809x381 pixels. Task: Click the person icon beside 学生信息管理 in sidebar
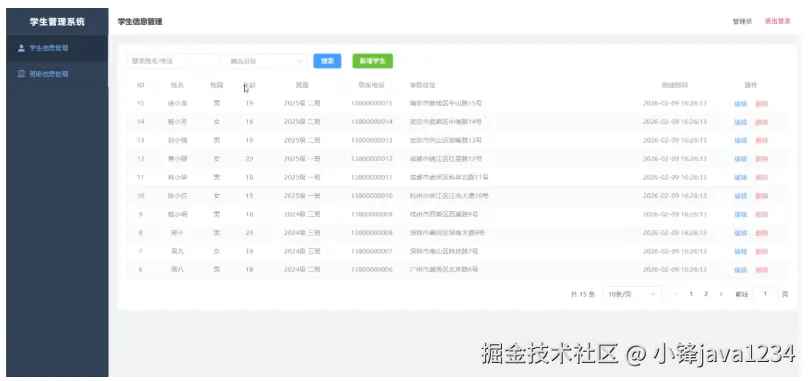(x=21, y=48)
